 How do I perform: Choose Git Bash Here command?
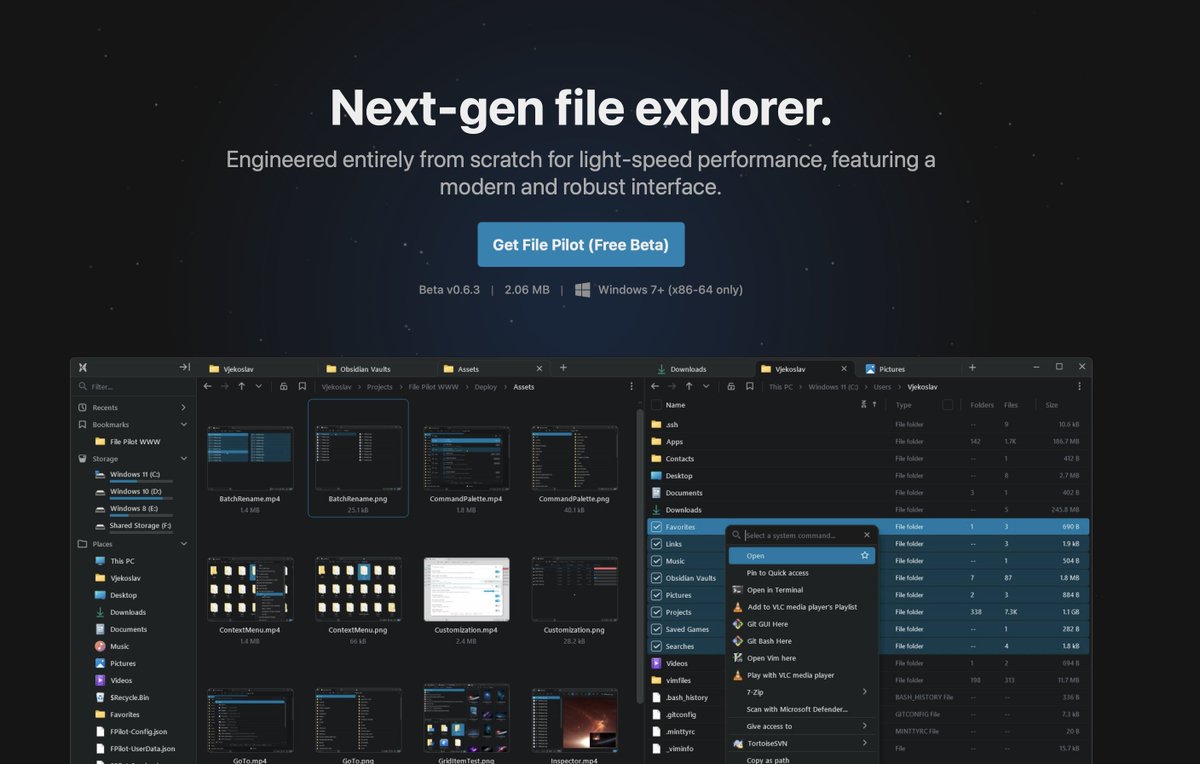802,641
